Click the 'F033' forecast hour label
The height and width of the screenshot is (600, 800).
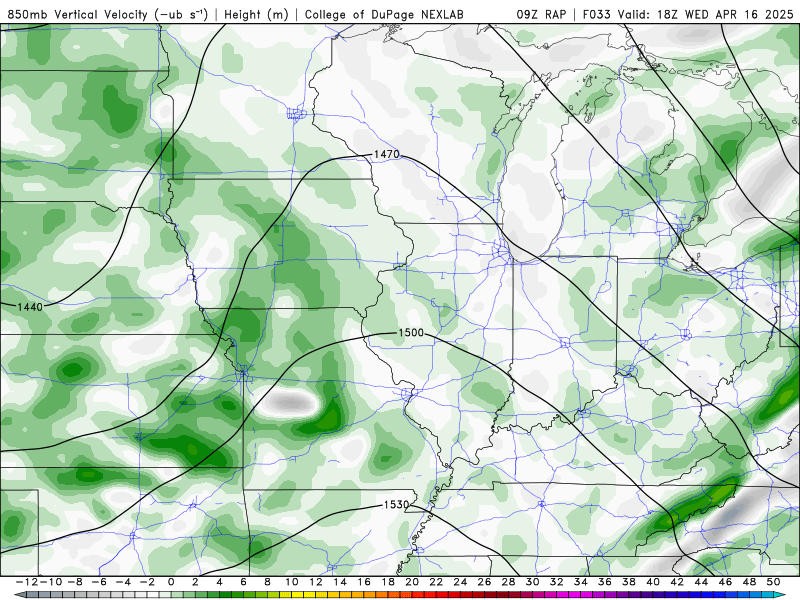pyautogui.click(x=598, y=14)
